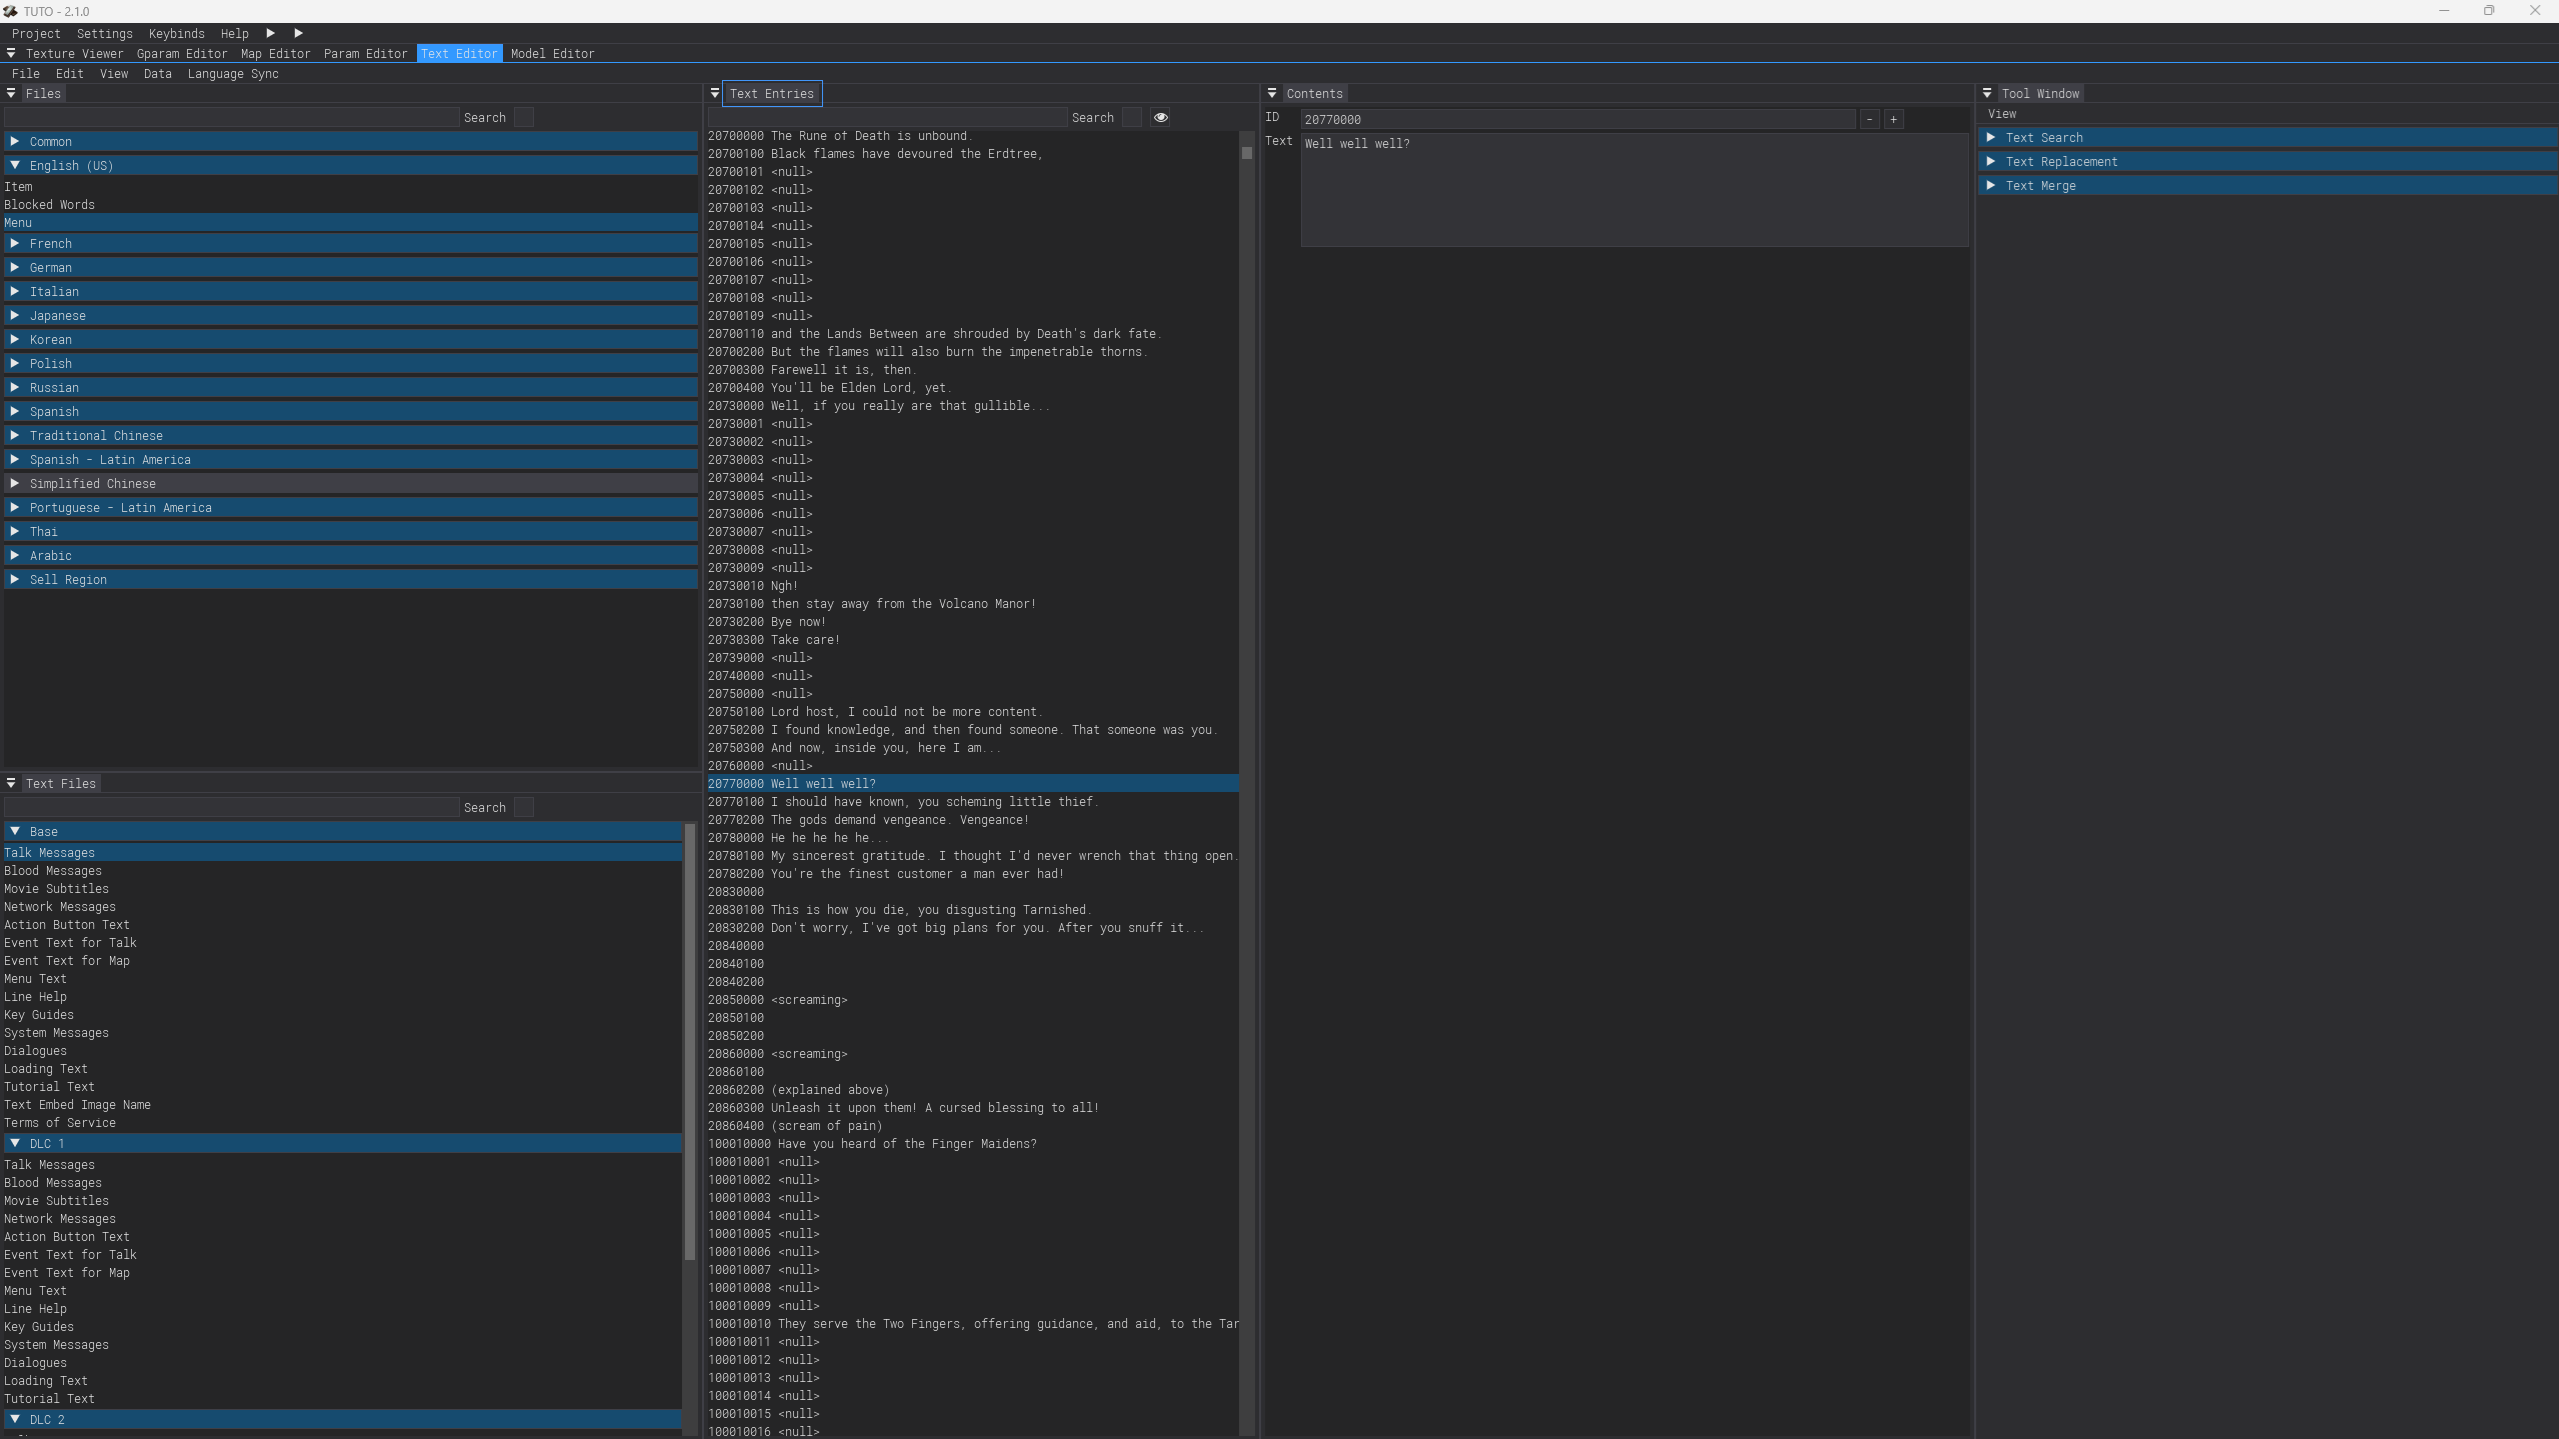This screenshot has height=1439, width=2559.
Task: Click the Text Entries list scrollbar thumb
Action: 1246,153
